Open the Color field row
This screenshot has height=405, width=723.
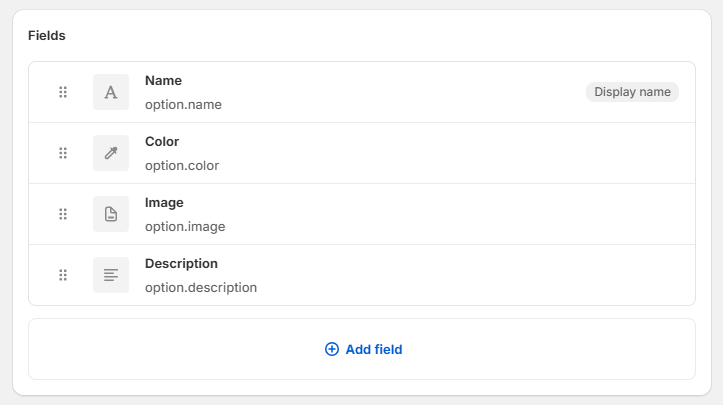(400, 153)
